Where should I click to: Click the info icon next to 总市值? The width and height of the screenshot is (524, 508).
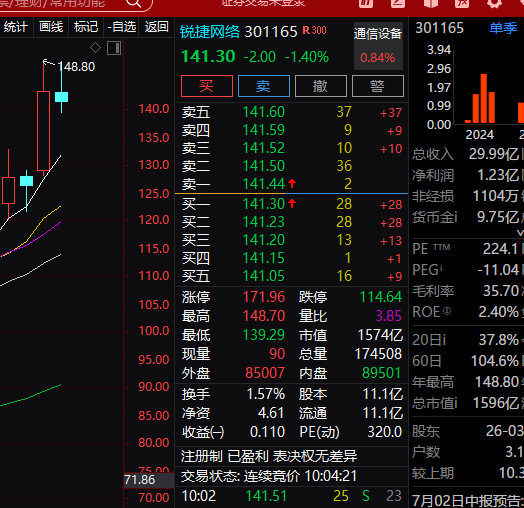click(455, 403)
